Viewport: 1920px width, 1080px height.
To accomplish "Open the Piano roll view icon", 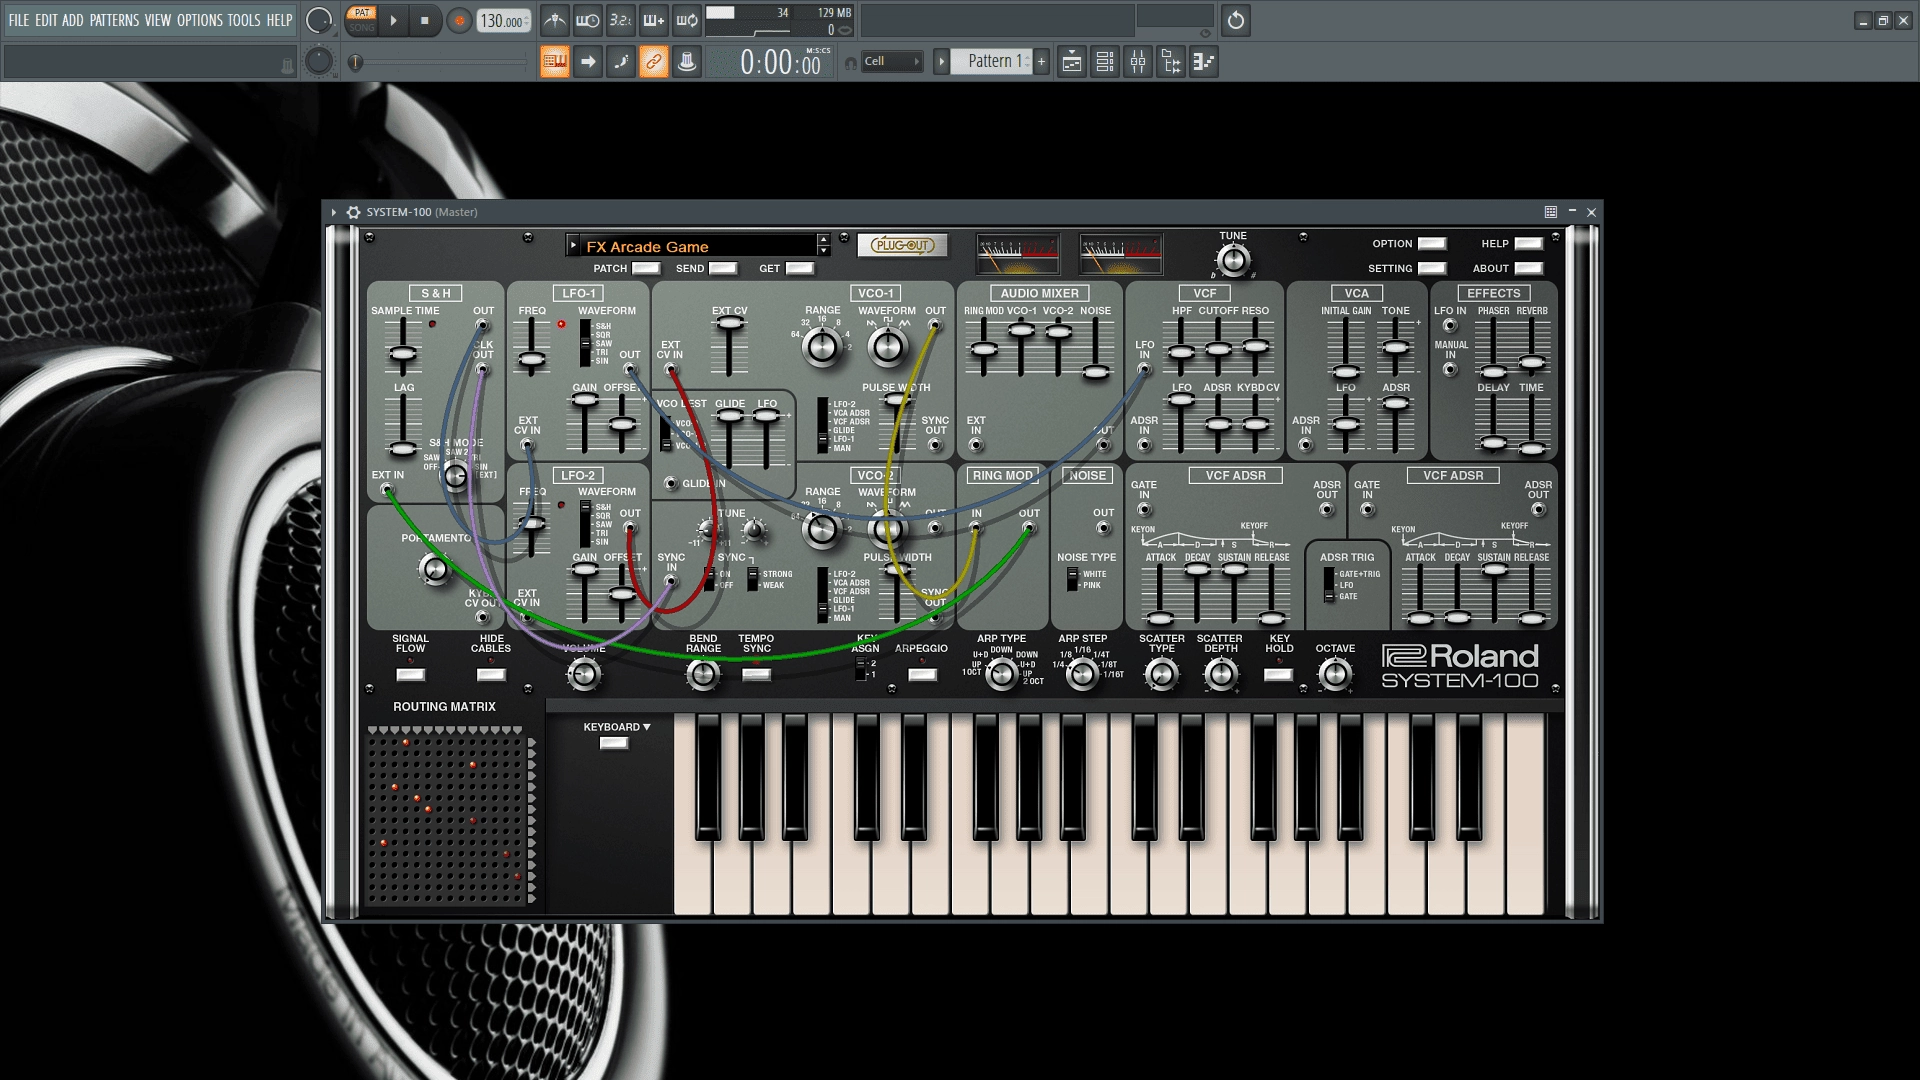I will coord(1204,62).
